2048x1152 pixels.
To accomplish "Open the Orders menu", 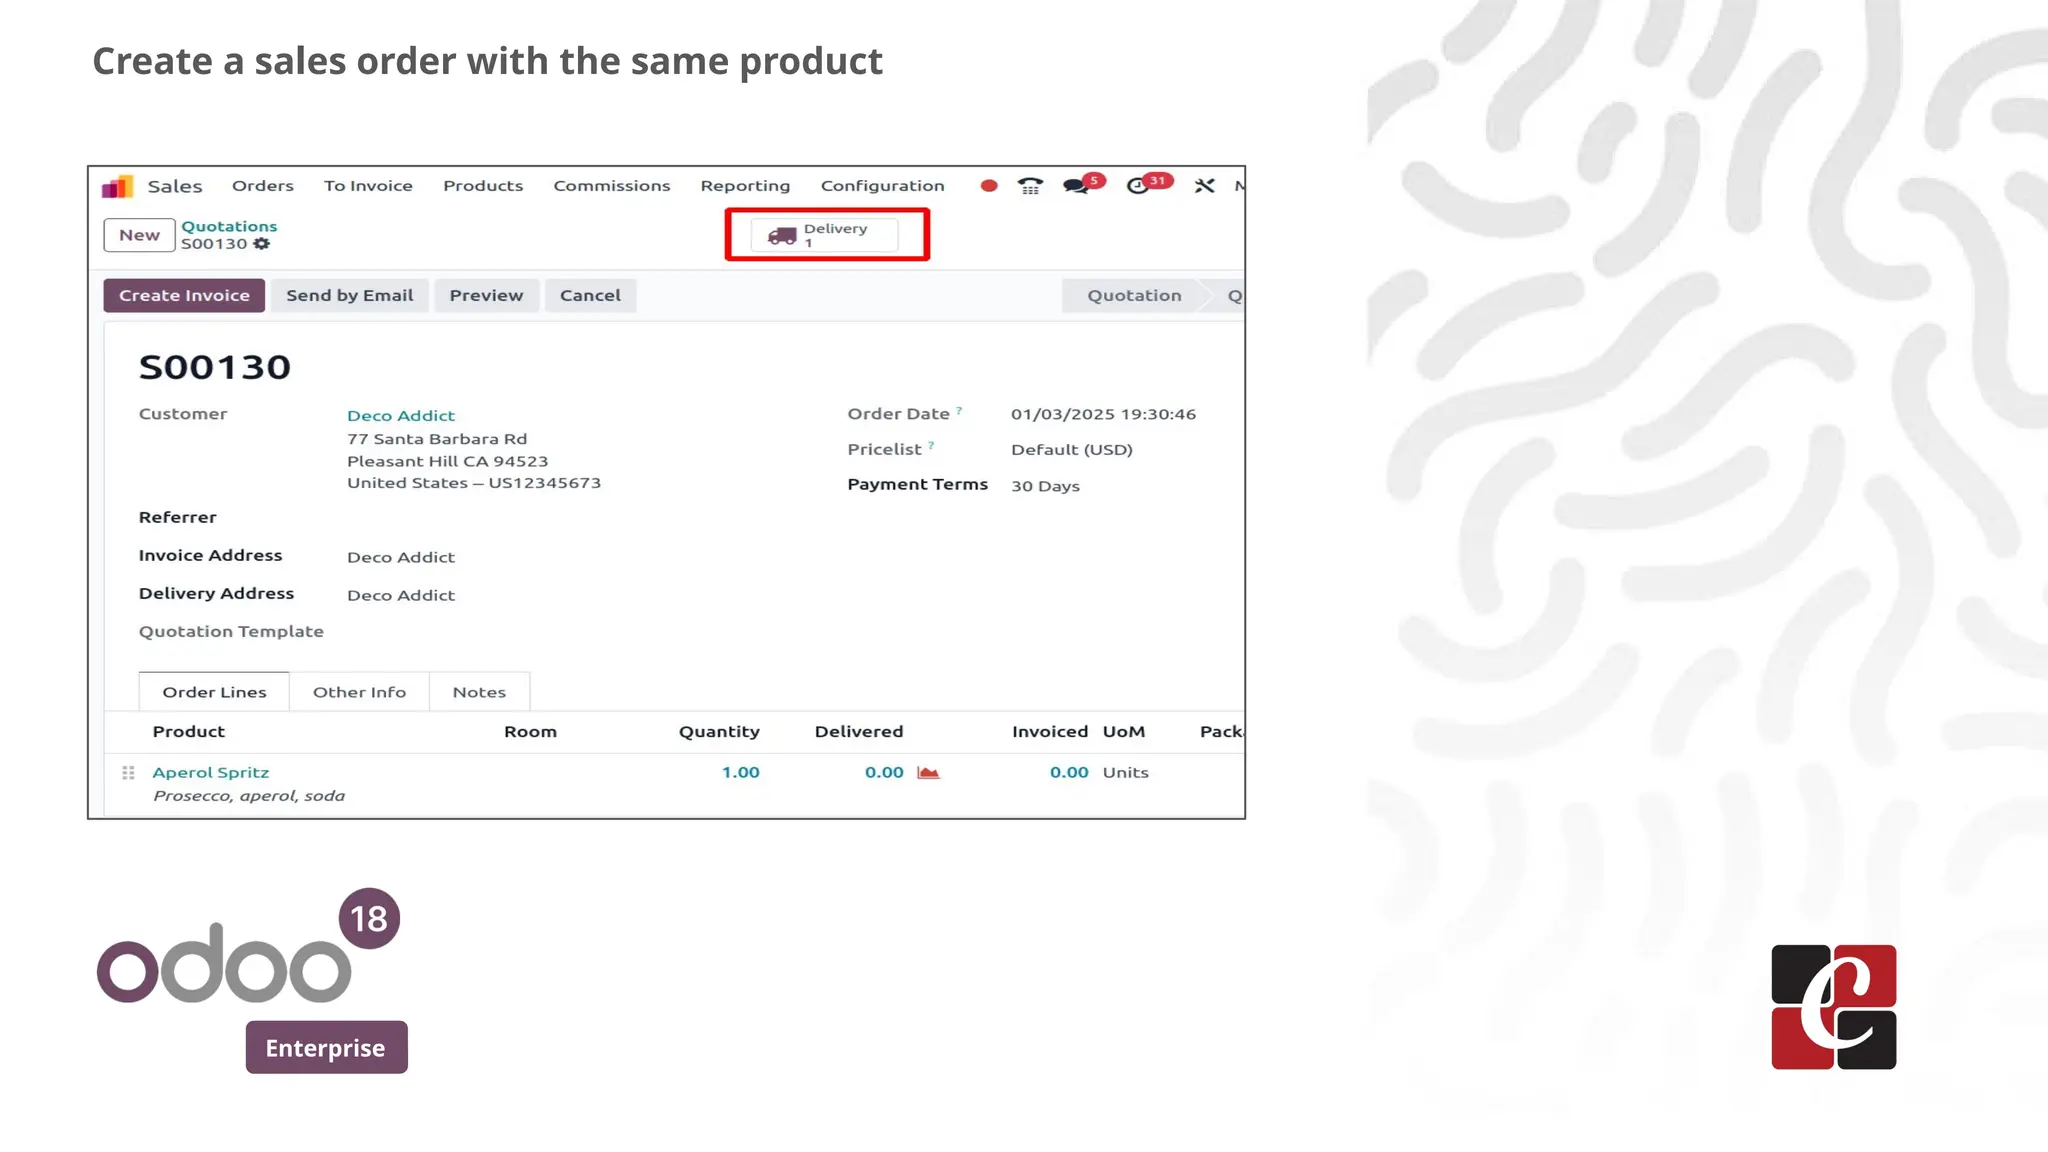I will pos(263,186).
